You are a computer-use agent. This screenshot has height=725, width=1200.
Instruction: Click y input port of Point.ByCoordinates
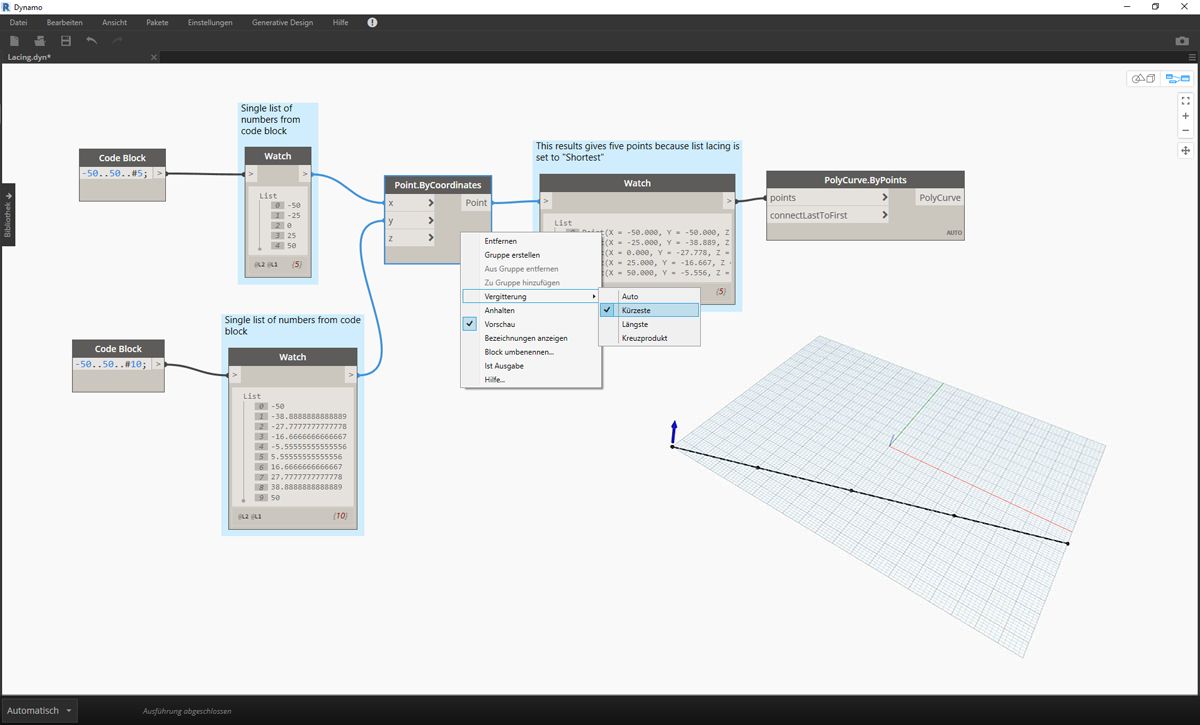[x=411, y=220]
